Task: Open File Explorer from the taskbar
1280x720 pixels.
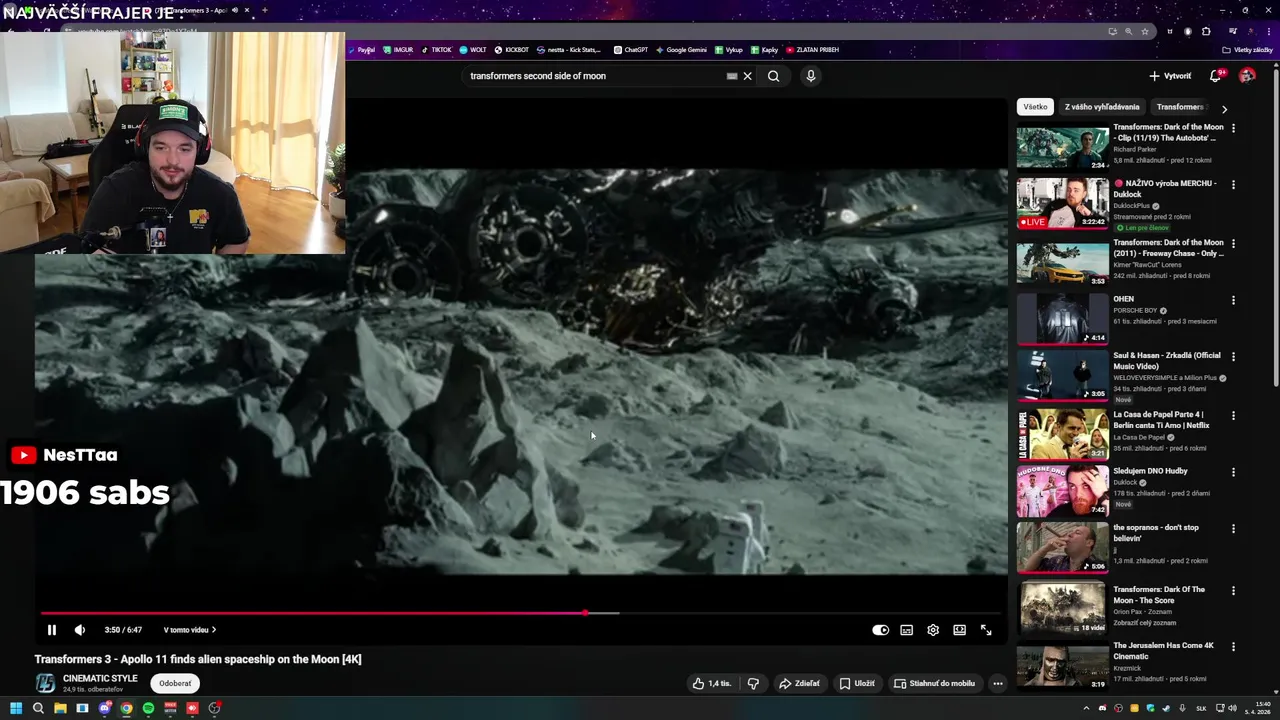Action: 60,708
